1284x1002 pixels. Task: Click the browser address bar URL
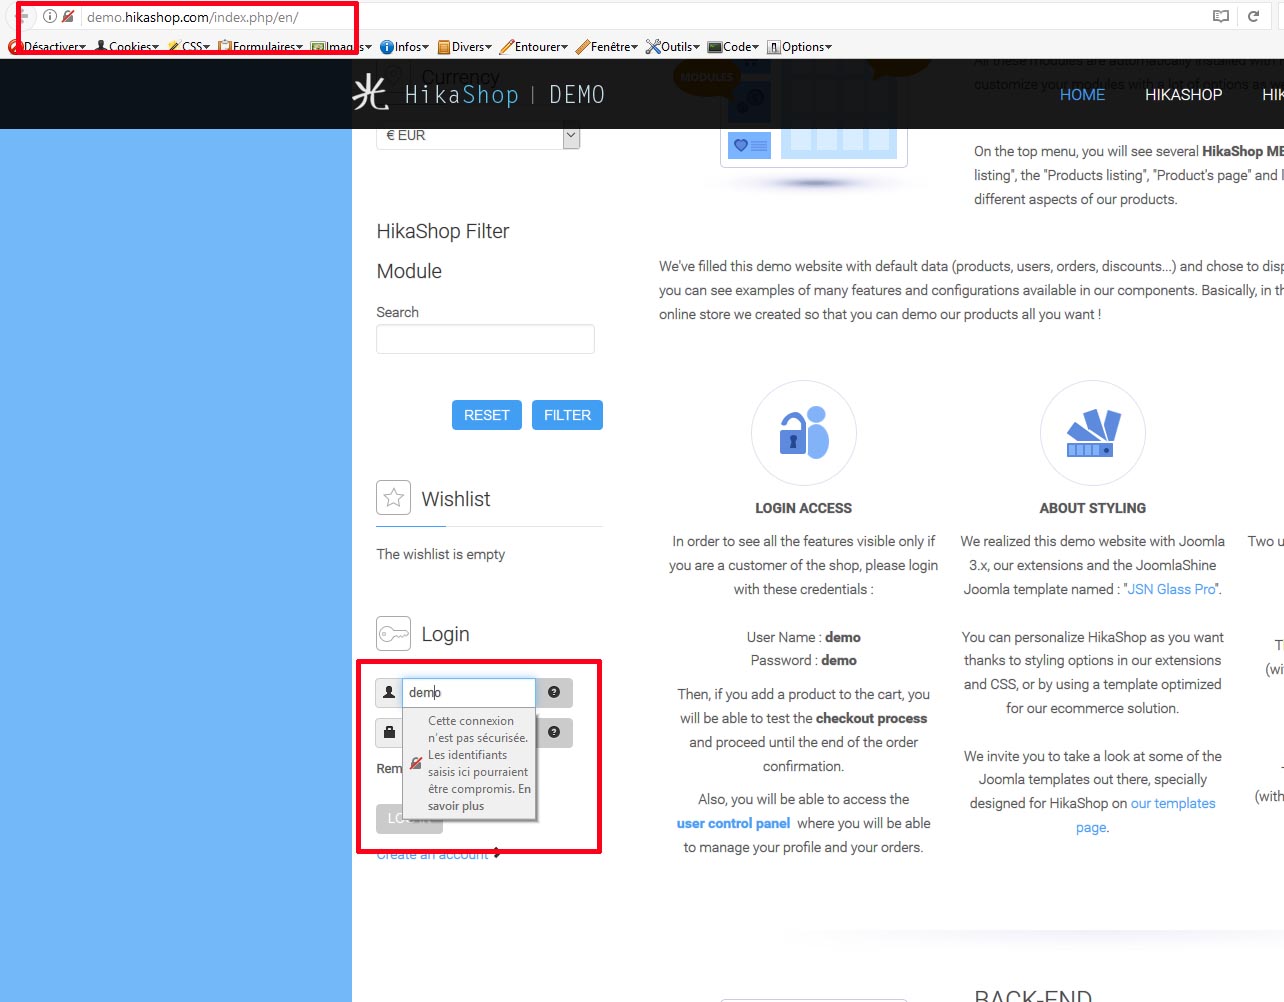point(192,17)
